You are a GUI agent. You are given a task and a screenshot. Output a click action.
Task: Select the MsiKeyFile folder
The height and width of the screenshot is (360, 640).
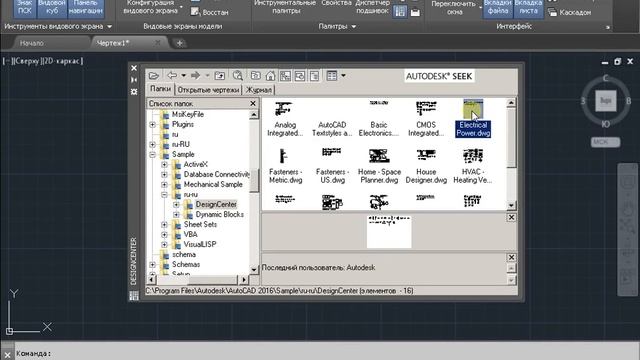(187, 114)
